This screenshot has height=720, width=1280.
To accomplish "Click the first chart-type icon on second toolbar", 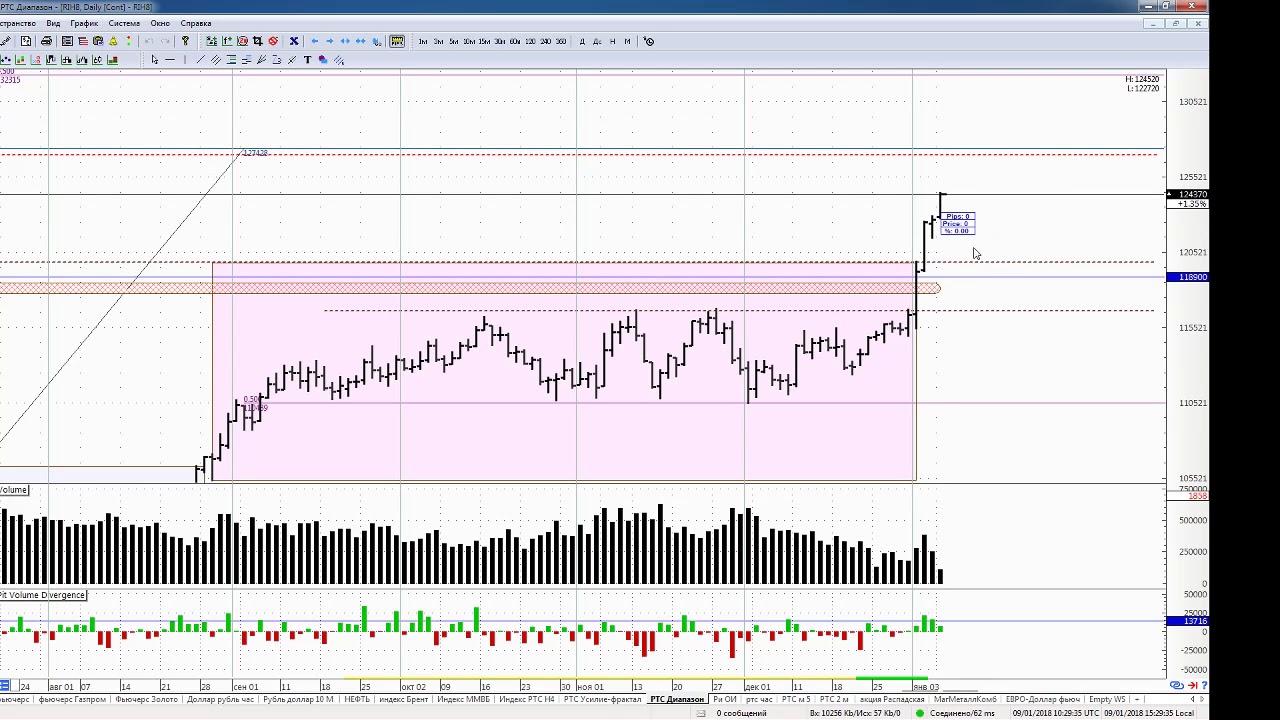I will point(6,60).
